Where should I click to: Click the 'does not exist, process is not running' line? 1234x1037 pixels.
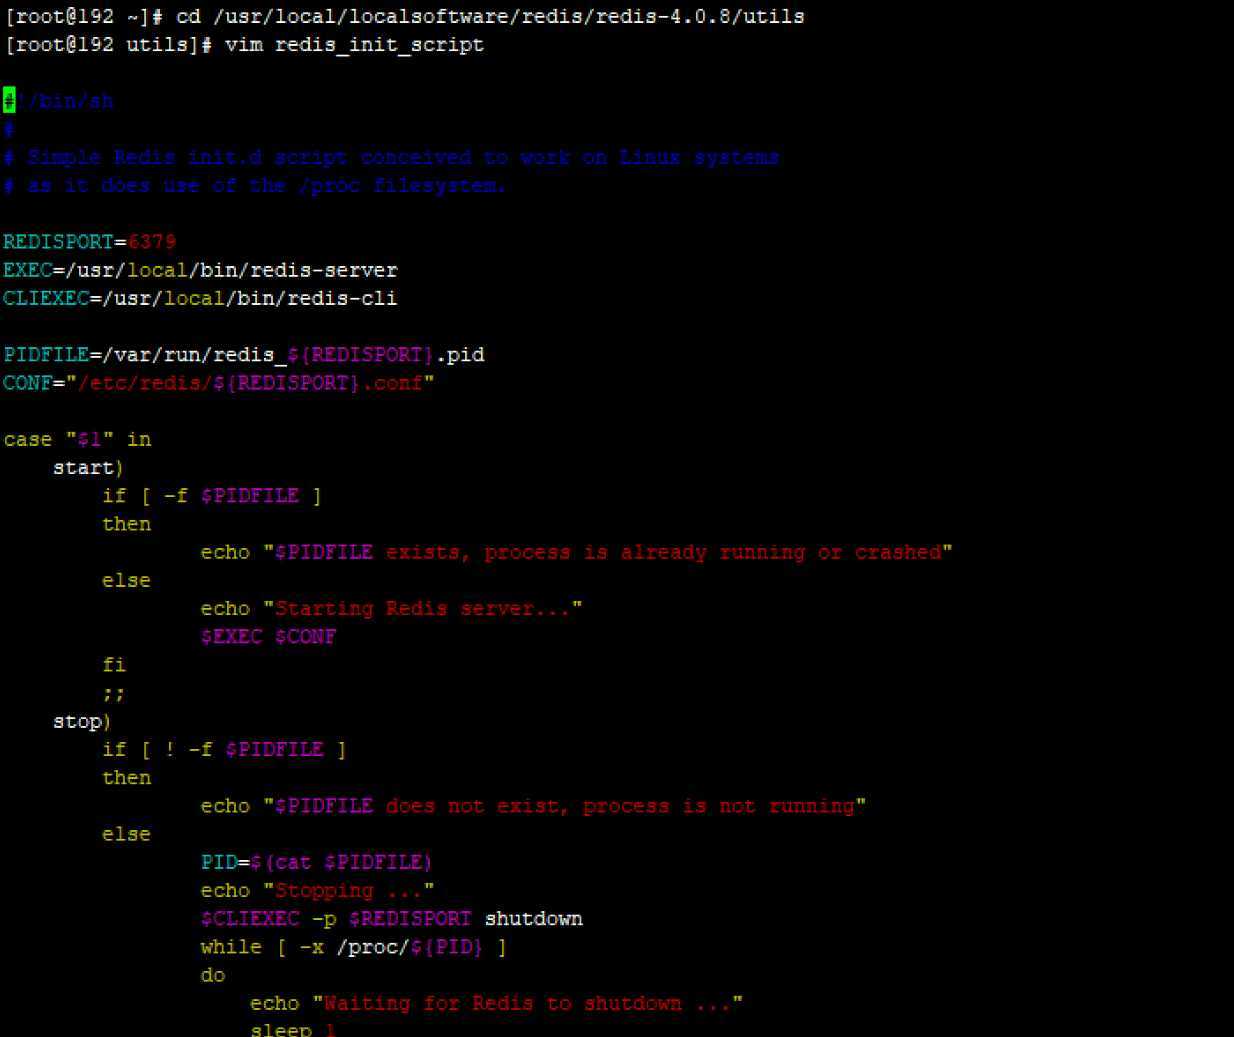pyautogui.click(x=533, y=806)
